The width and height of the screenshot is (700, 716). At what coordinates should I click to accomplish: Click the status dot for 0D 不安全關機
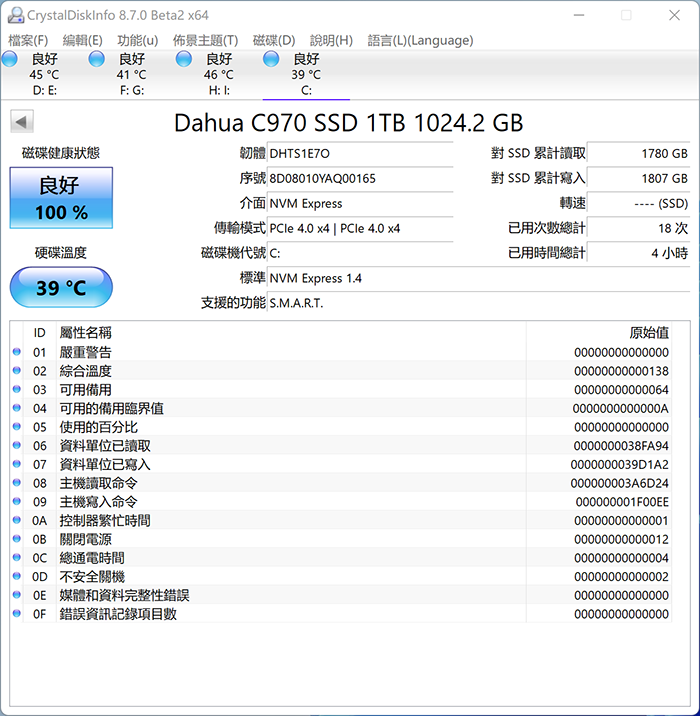click(x=17, y=576)
